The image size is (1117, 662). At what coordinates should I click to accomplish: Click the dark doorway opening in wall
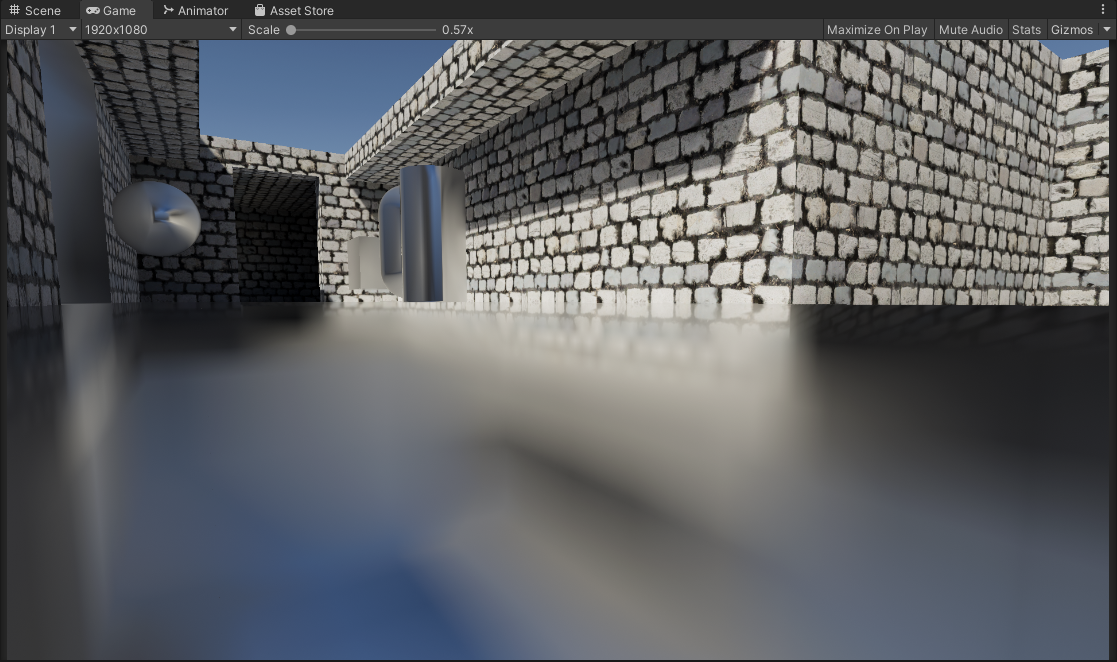pyautogui.click(x=277, y=240)
